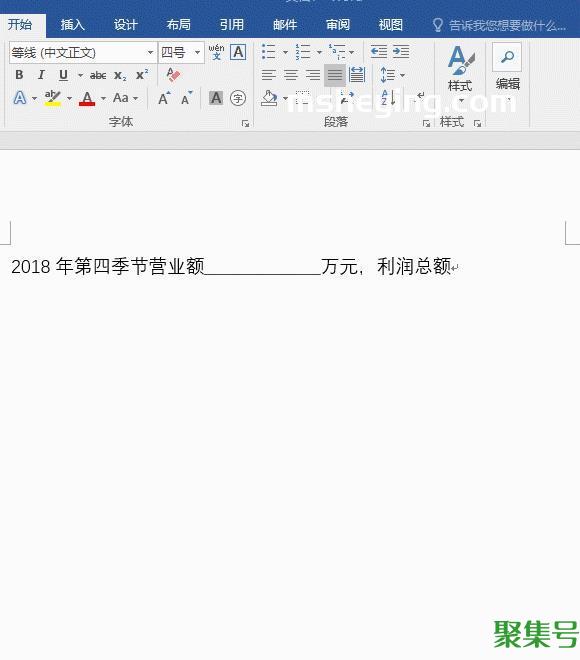Open the font name dropdown 等线
580x660 pixels.
[x=83, y=53]
